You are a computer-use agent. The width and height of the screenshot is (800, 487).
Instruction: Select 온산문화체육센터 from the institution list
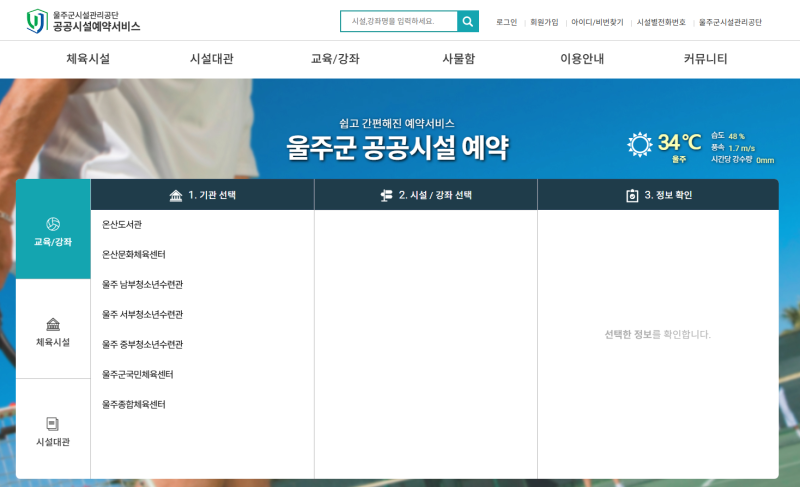(x=134, y=254)
